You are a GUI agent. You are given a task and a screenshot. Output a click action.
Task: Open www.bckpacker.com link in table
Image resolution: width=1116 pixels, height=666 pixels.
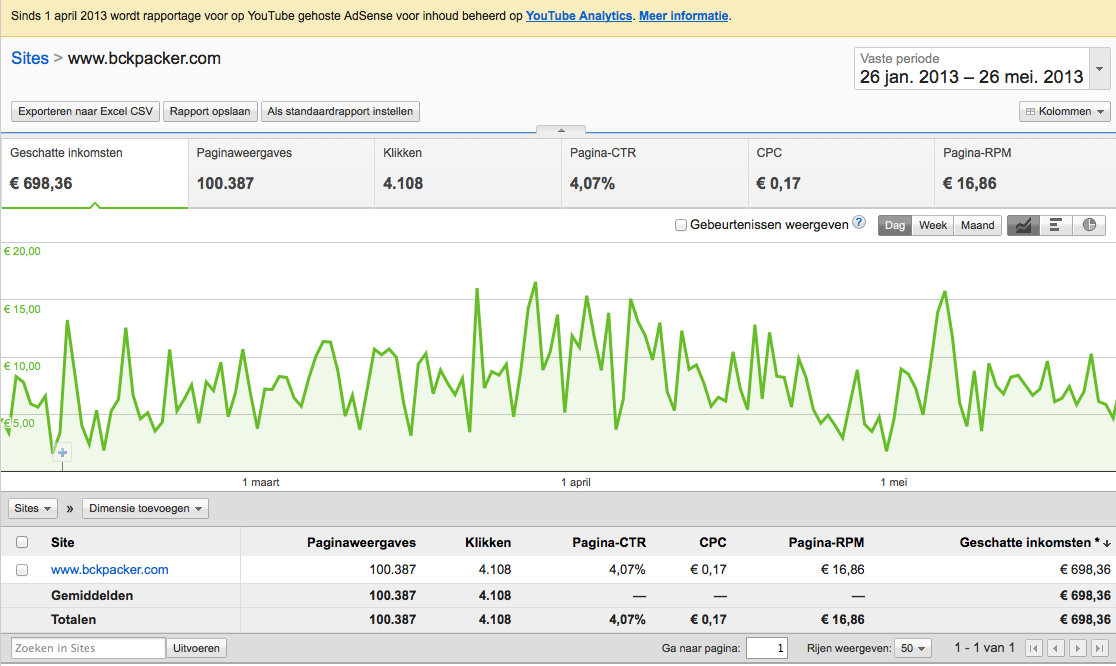110,570
